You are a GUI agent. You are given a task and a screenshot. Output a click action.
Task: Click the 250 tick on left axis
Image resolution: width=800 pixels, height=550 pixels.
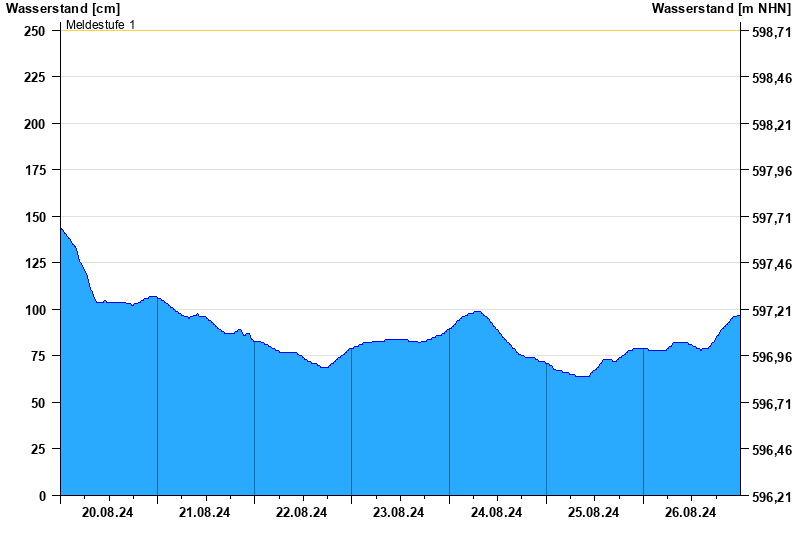pos(34,31)
